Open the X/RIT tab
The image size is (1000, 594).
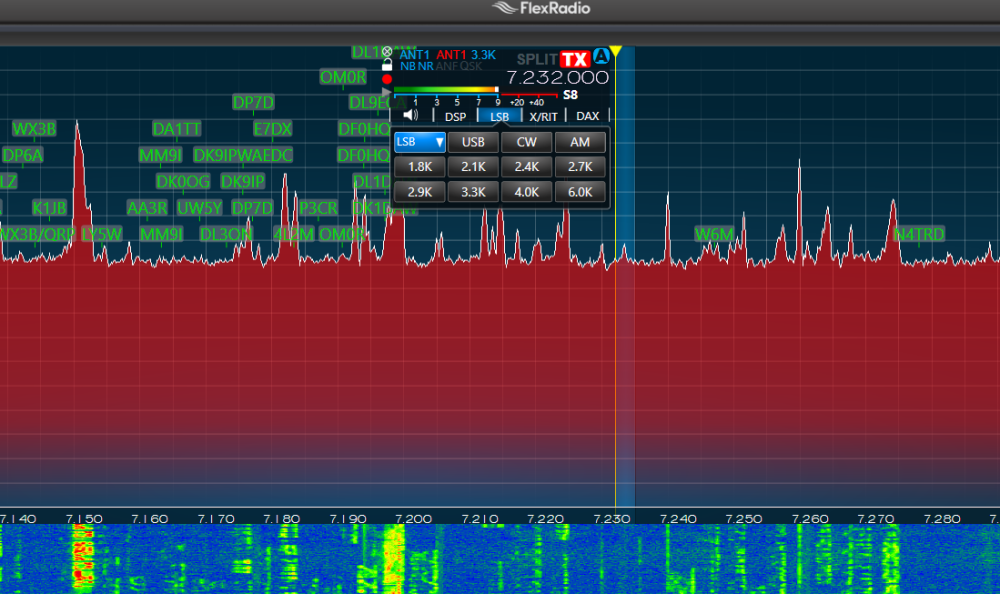point(543,117)
